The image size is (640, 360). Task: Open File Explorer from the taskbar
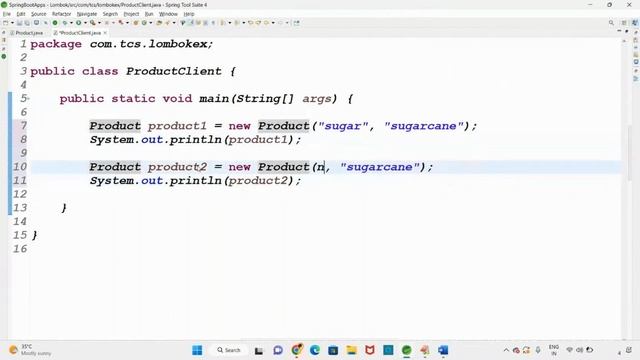pyautogui.click(x=351, y=350)
